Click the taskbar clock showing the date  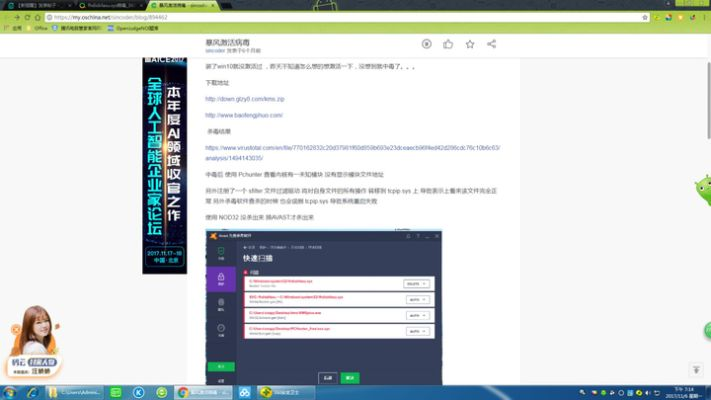pos(684,393)
